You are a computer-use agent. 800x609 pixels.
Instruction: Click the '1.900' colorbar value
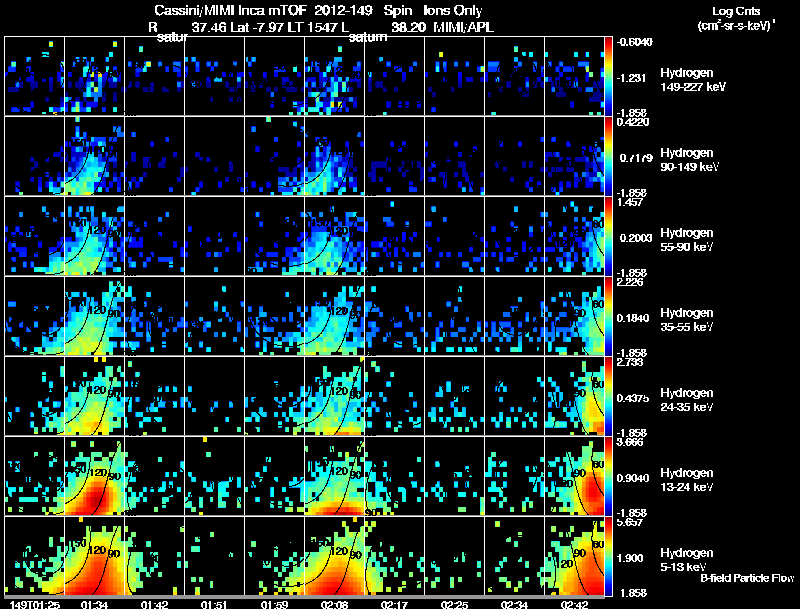tap(630, 559)
